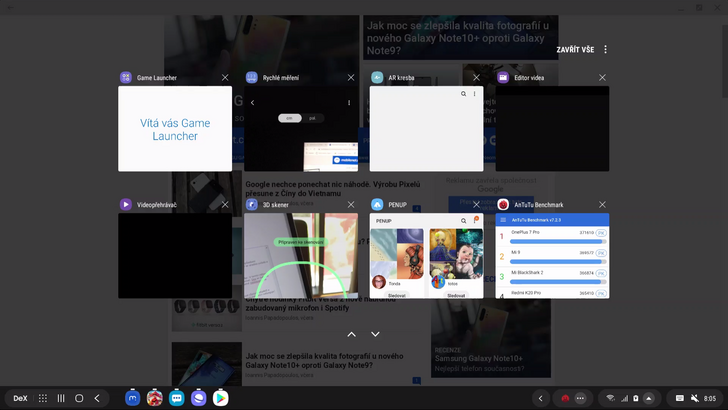Open the apps grid in taskbar

click(43, 398)
